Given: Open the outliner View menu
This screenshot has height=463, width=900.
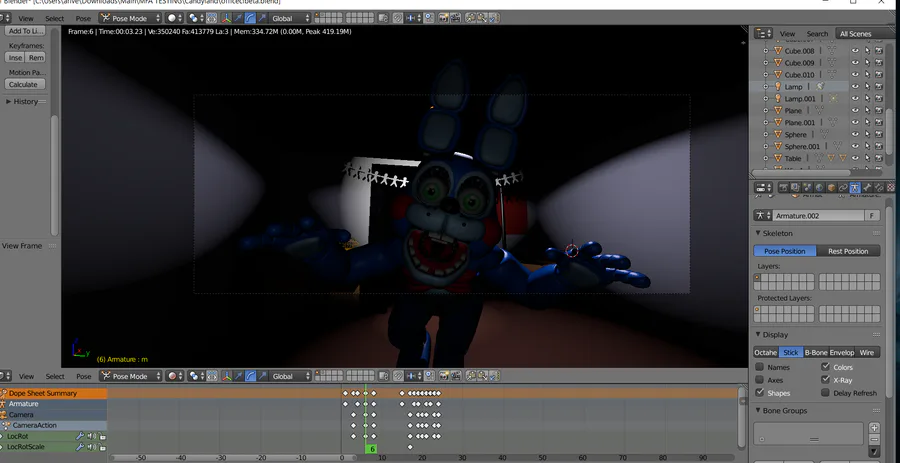Looking at the screenshot, I should pyautogui.click(x=788, y=34).
